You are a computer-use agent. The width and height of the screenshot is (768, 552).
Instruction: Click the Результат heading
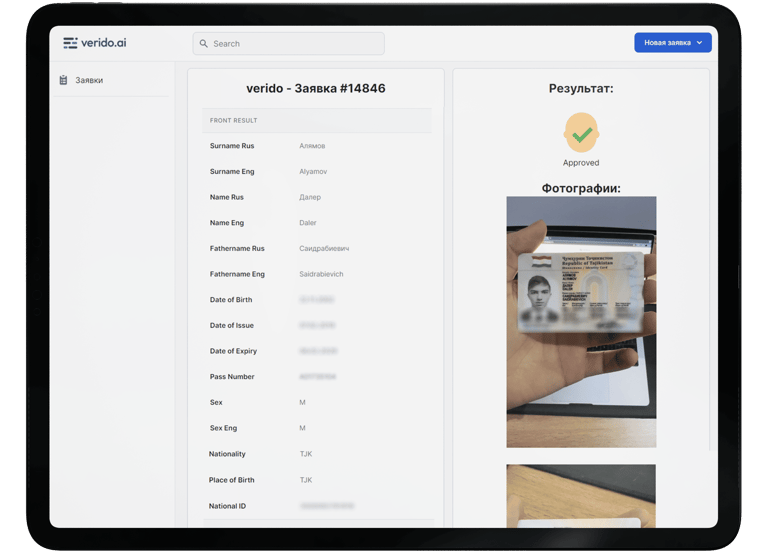(x=581, y=89)
